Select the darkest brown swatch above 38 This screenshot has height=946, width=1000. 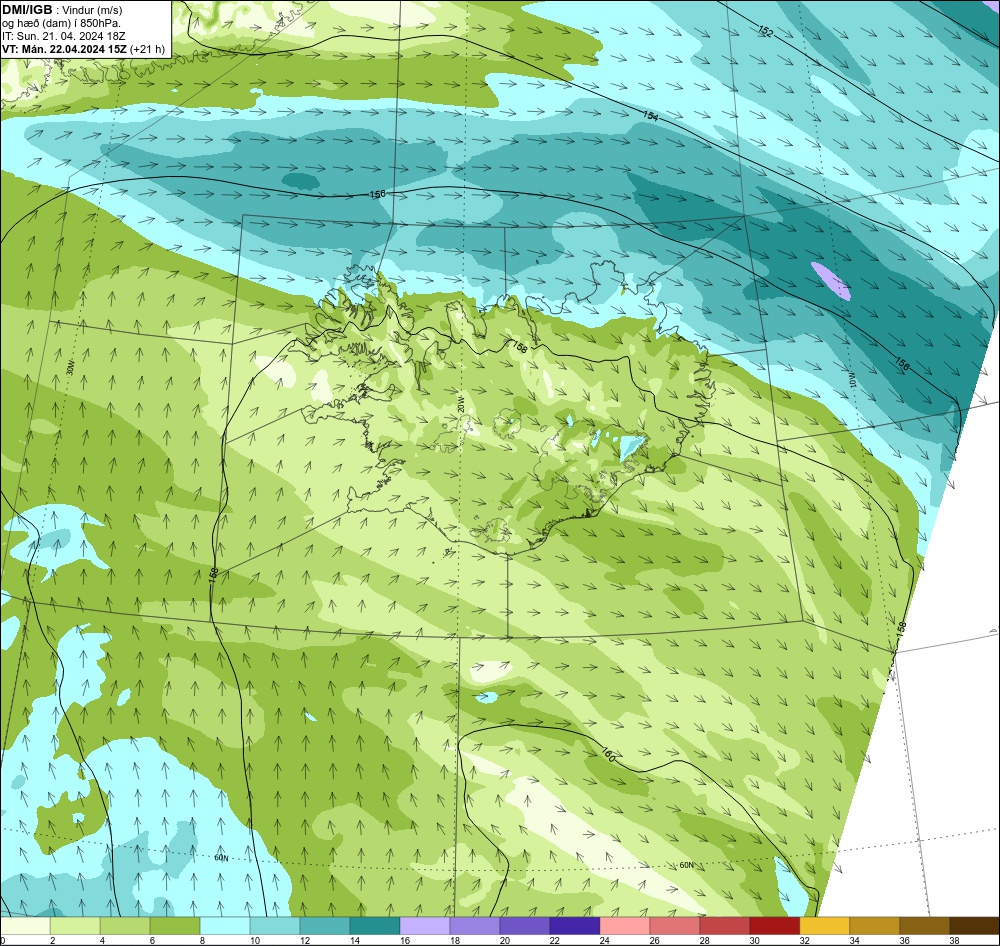pyautogui.click(x=974, y=926)
